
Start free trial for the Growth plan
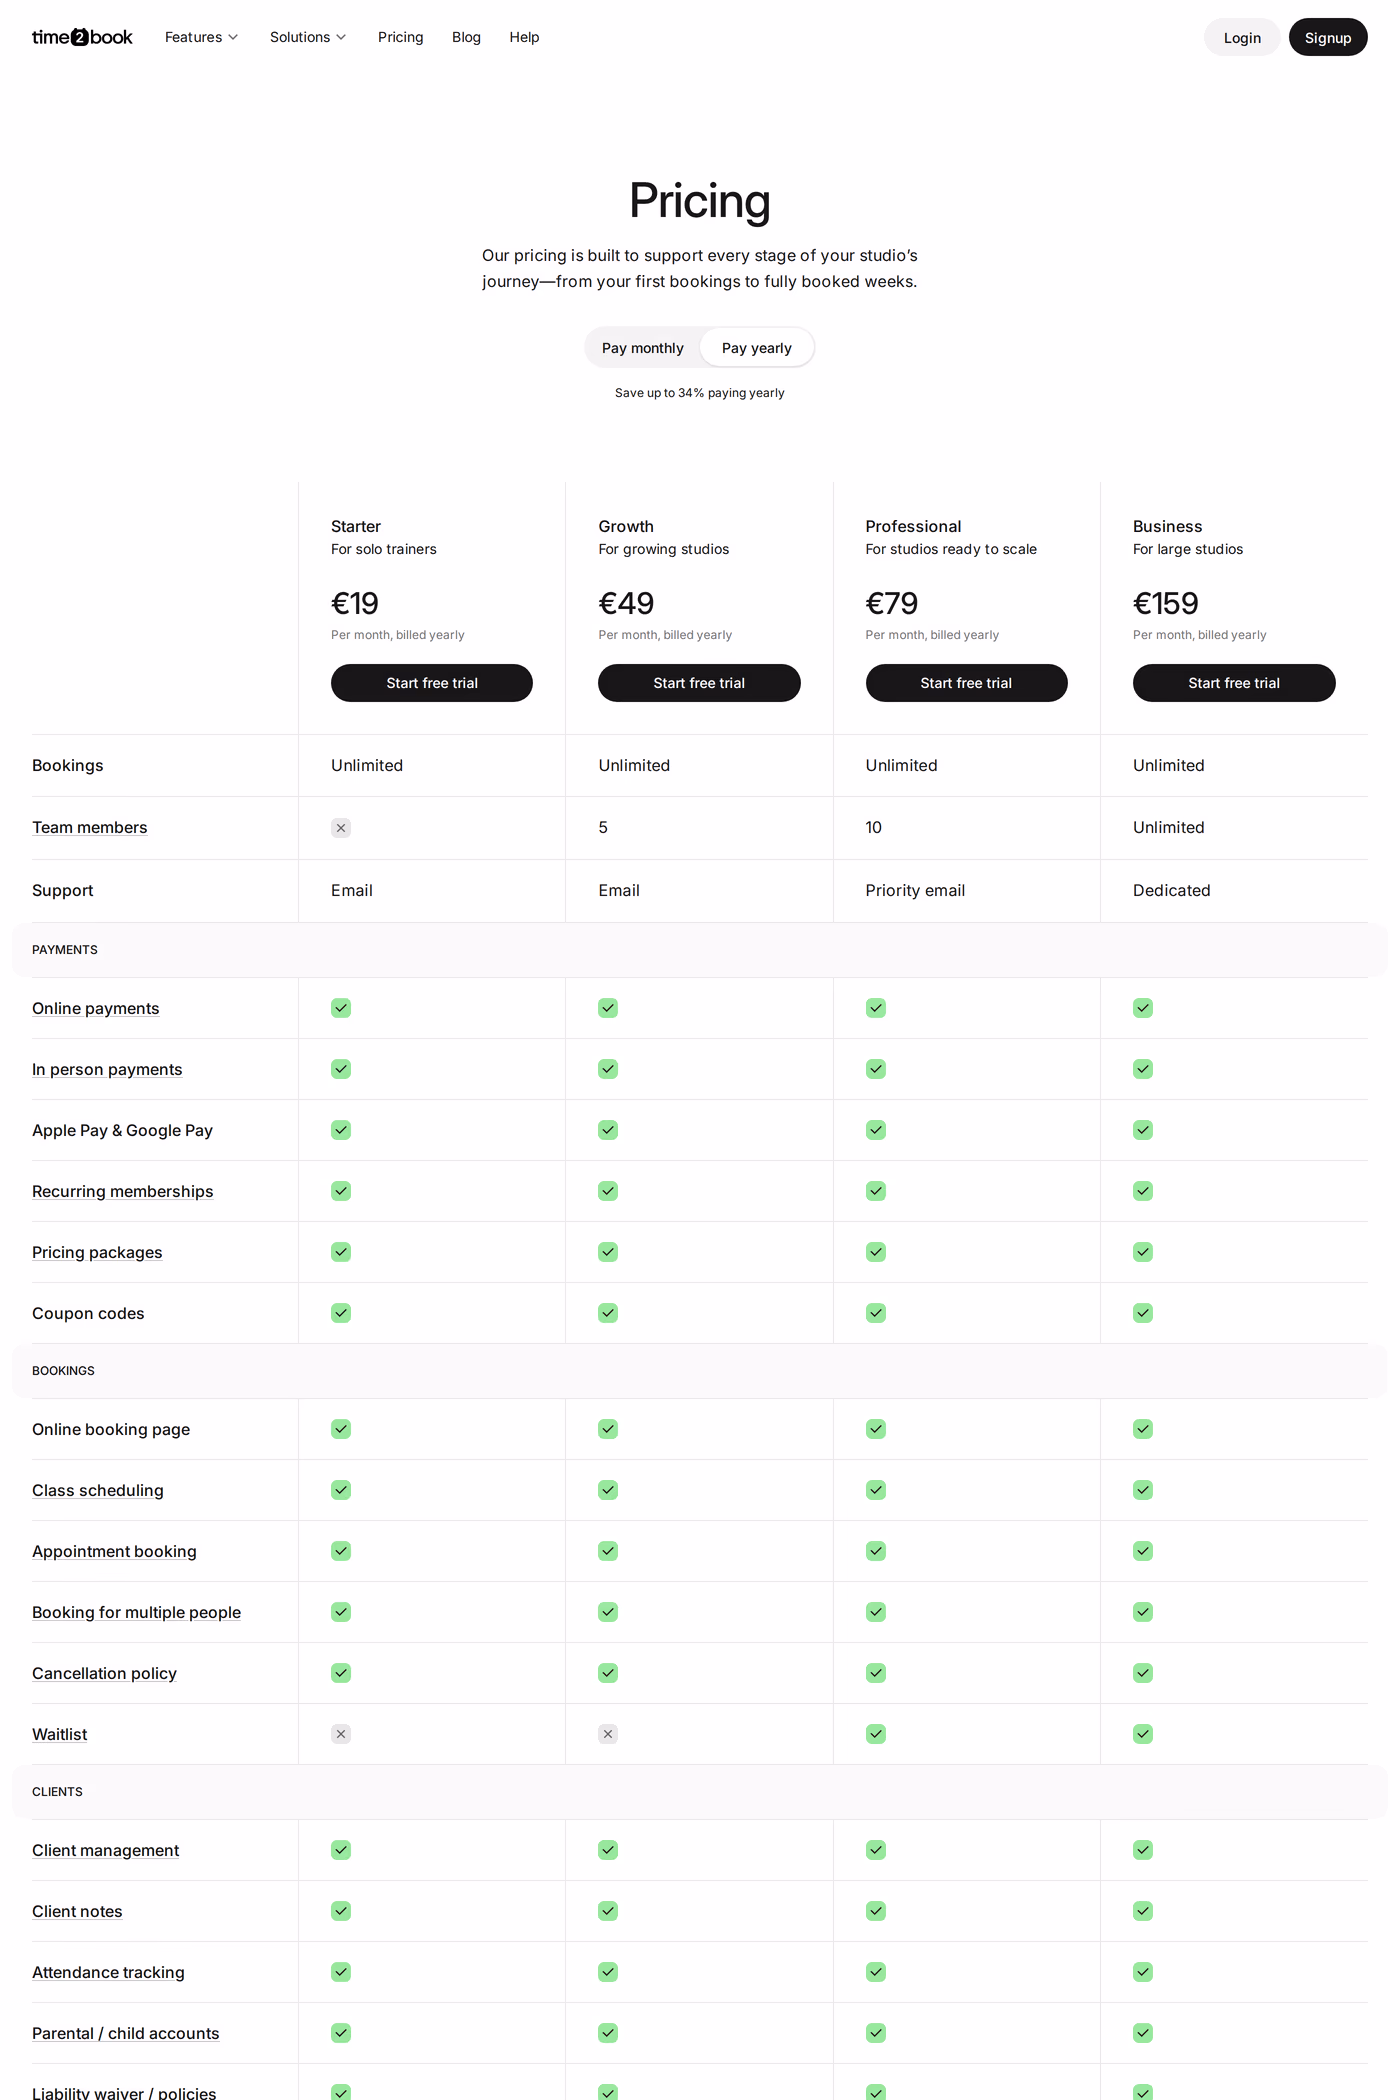pos(699,683)
